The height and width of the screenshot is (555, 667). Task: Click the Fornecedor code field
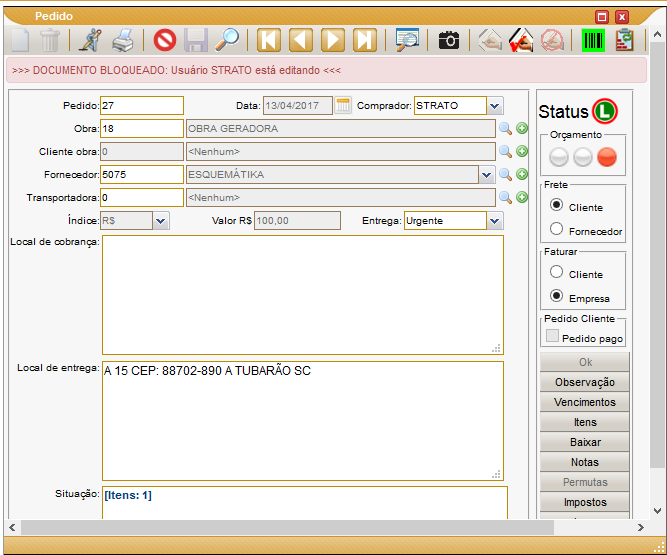(142, 174)
